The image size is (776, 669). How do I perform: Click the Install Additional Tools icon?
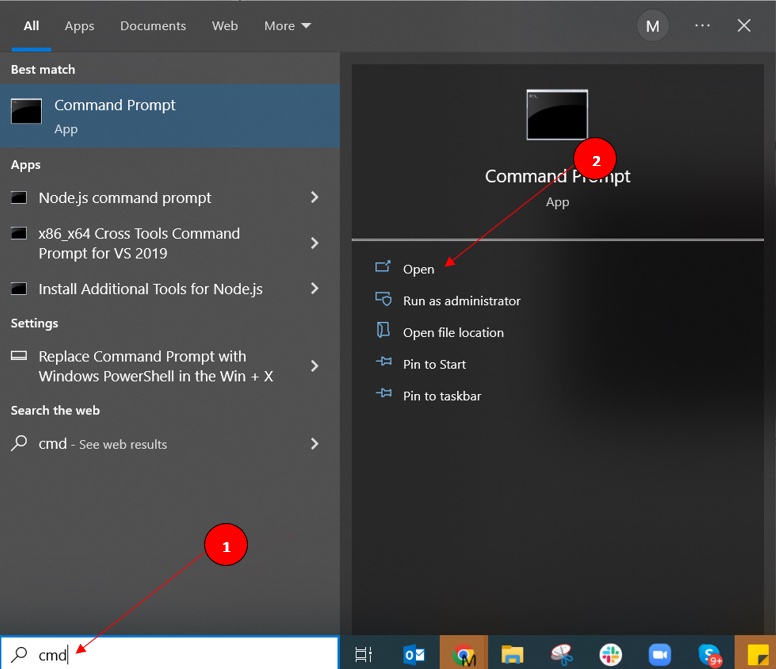tap(19, 288)
